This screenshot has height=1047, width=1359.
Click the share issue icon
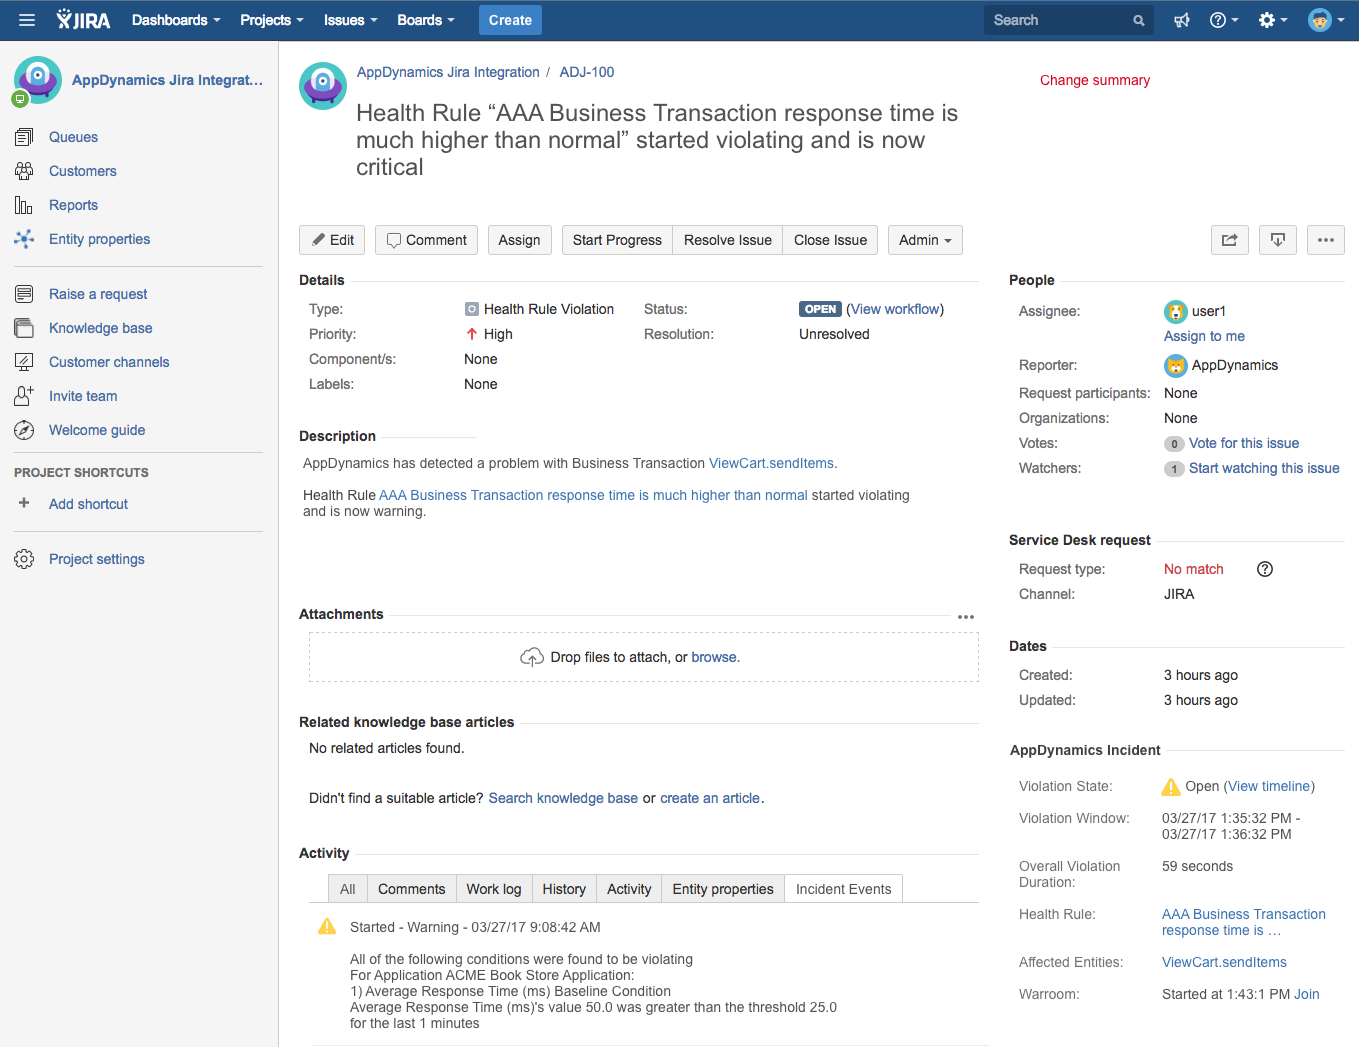(1229, 240)
